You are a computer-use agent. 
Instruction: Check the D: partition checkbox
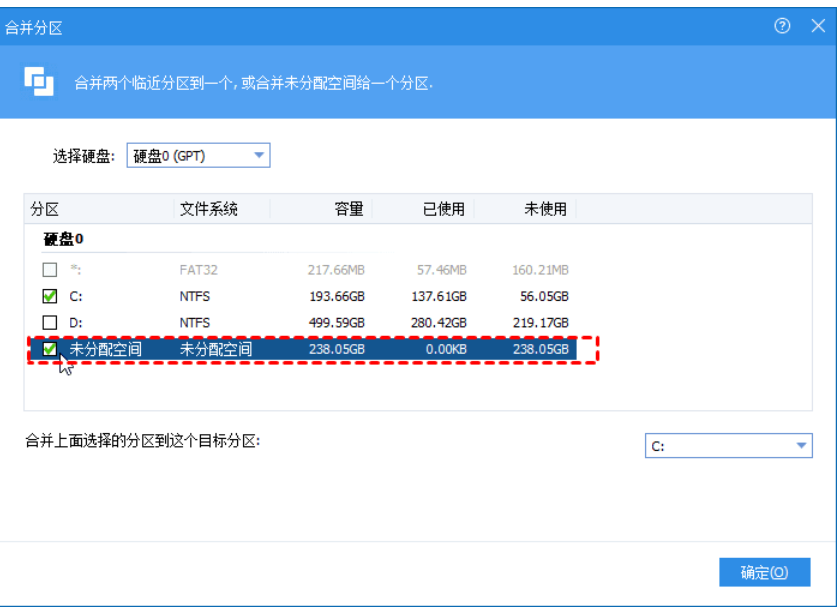click(x=50, y=323)
